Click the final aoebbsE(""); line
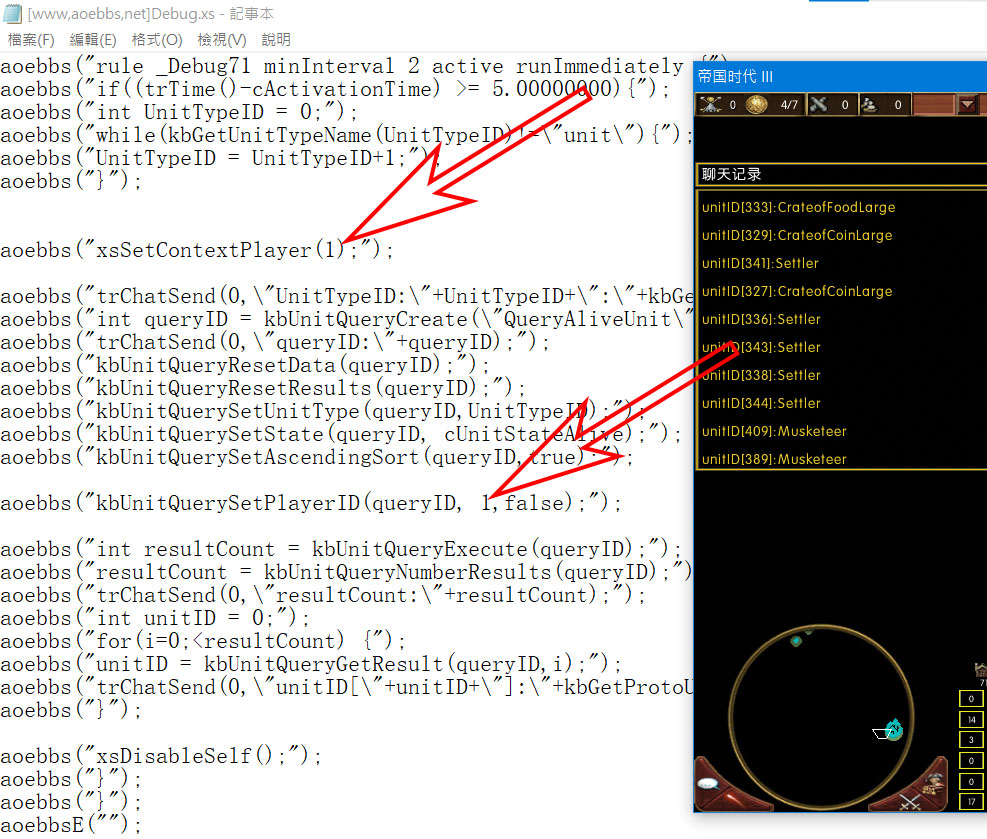987x839 pixels. [x=71, y=825]
